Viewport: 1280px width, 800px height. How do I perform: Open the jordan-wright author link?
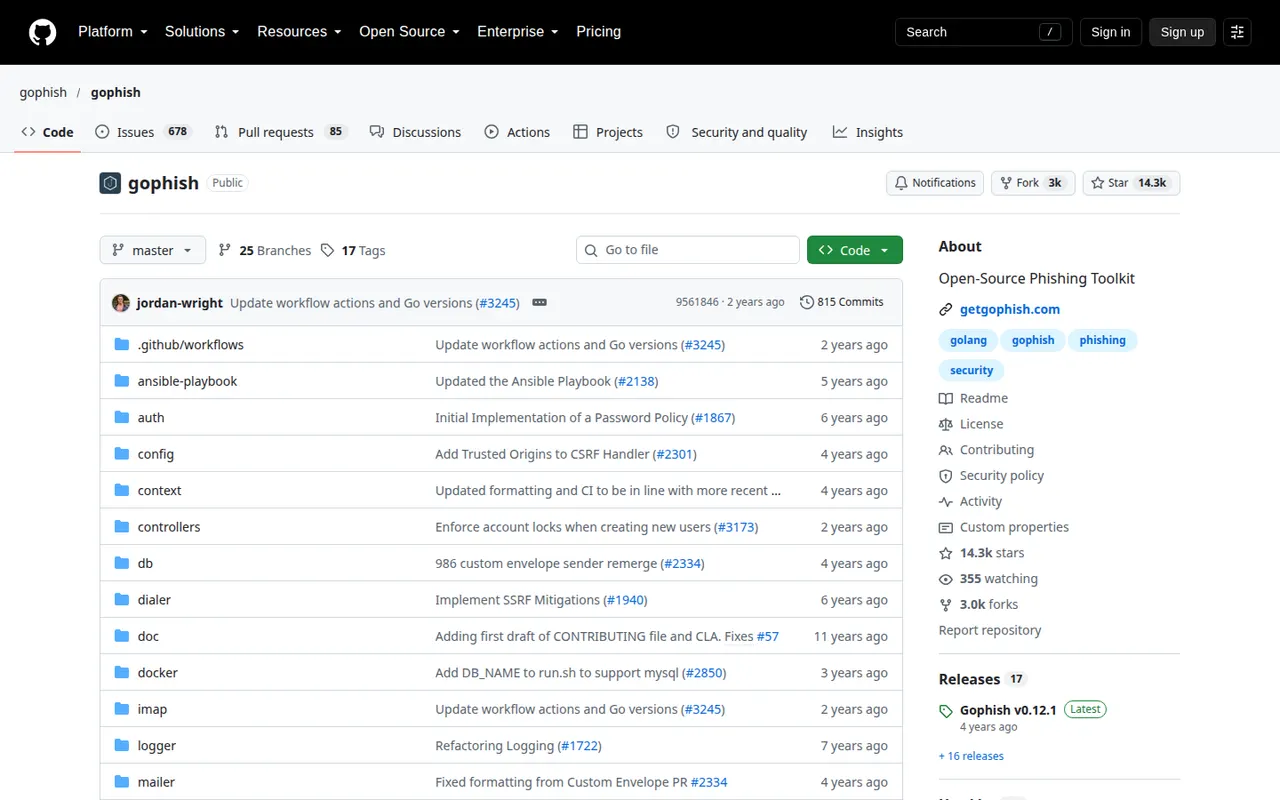click(180, 302)
